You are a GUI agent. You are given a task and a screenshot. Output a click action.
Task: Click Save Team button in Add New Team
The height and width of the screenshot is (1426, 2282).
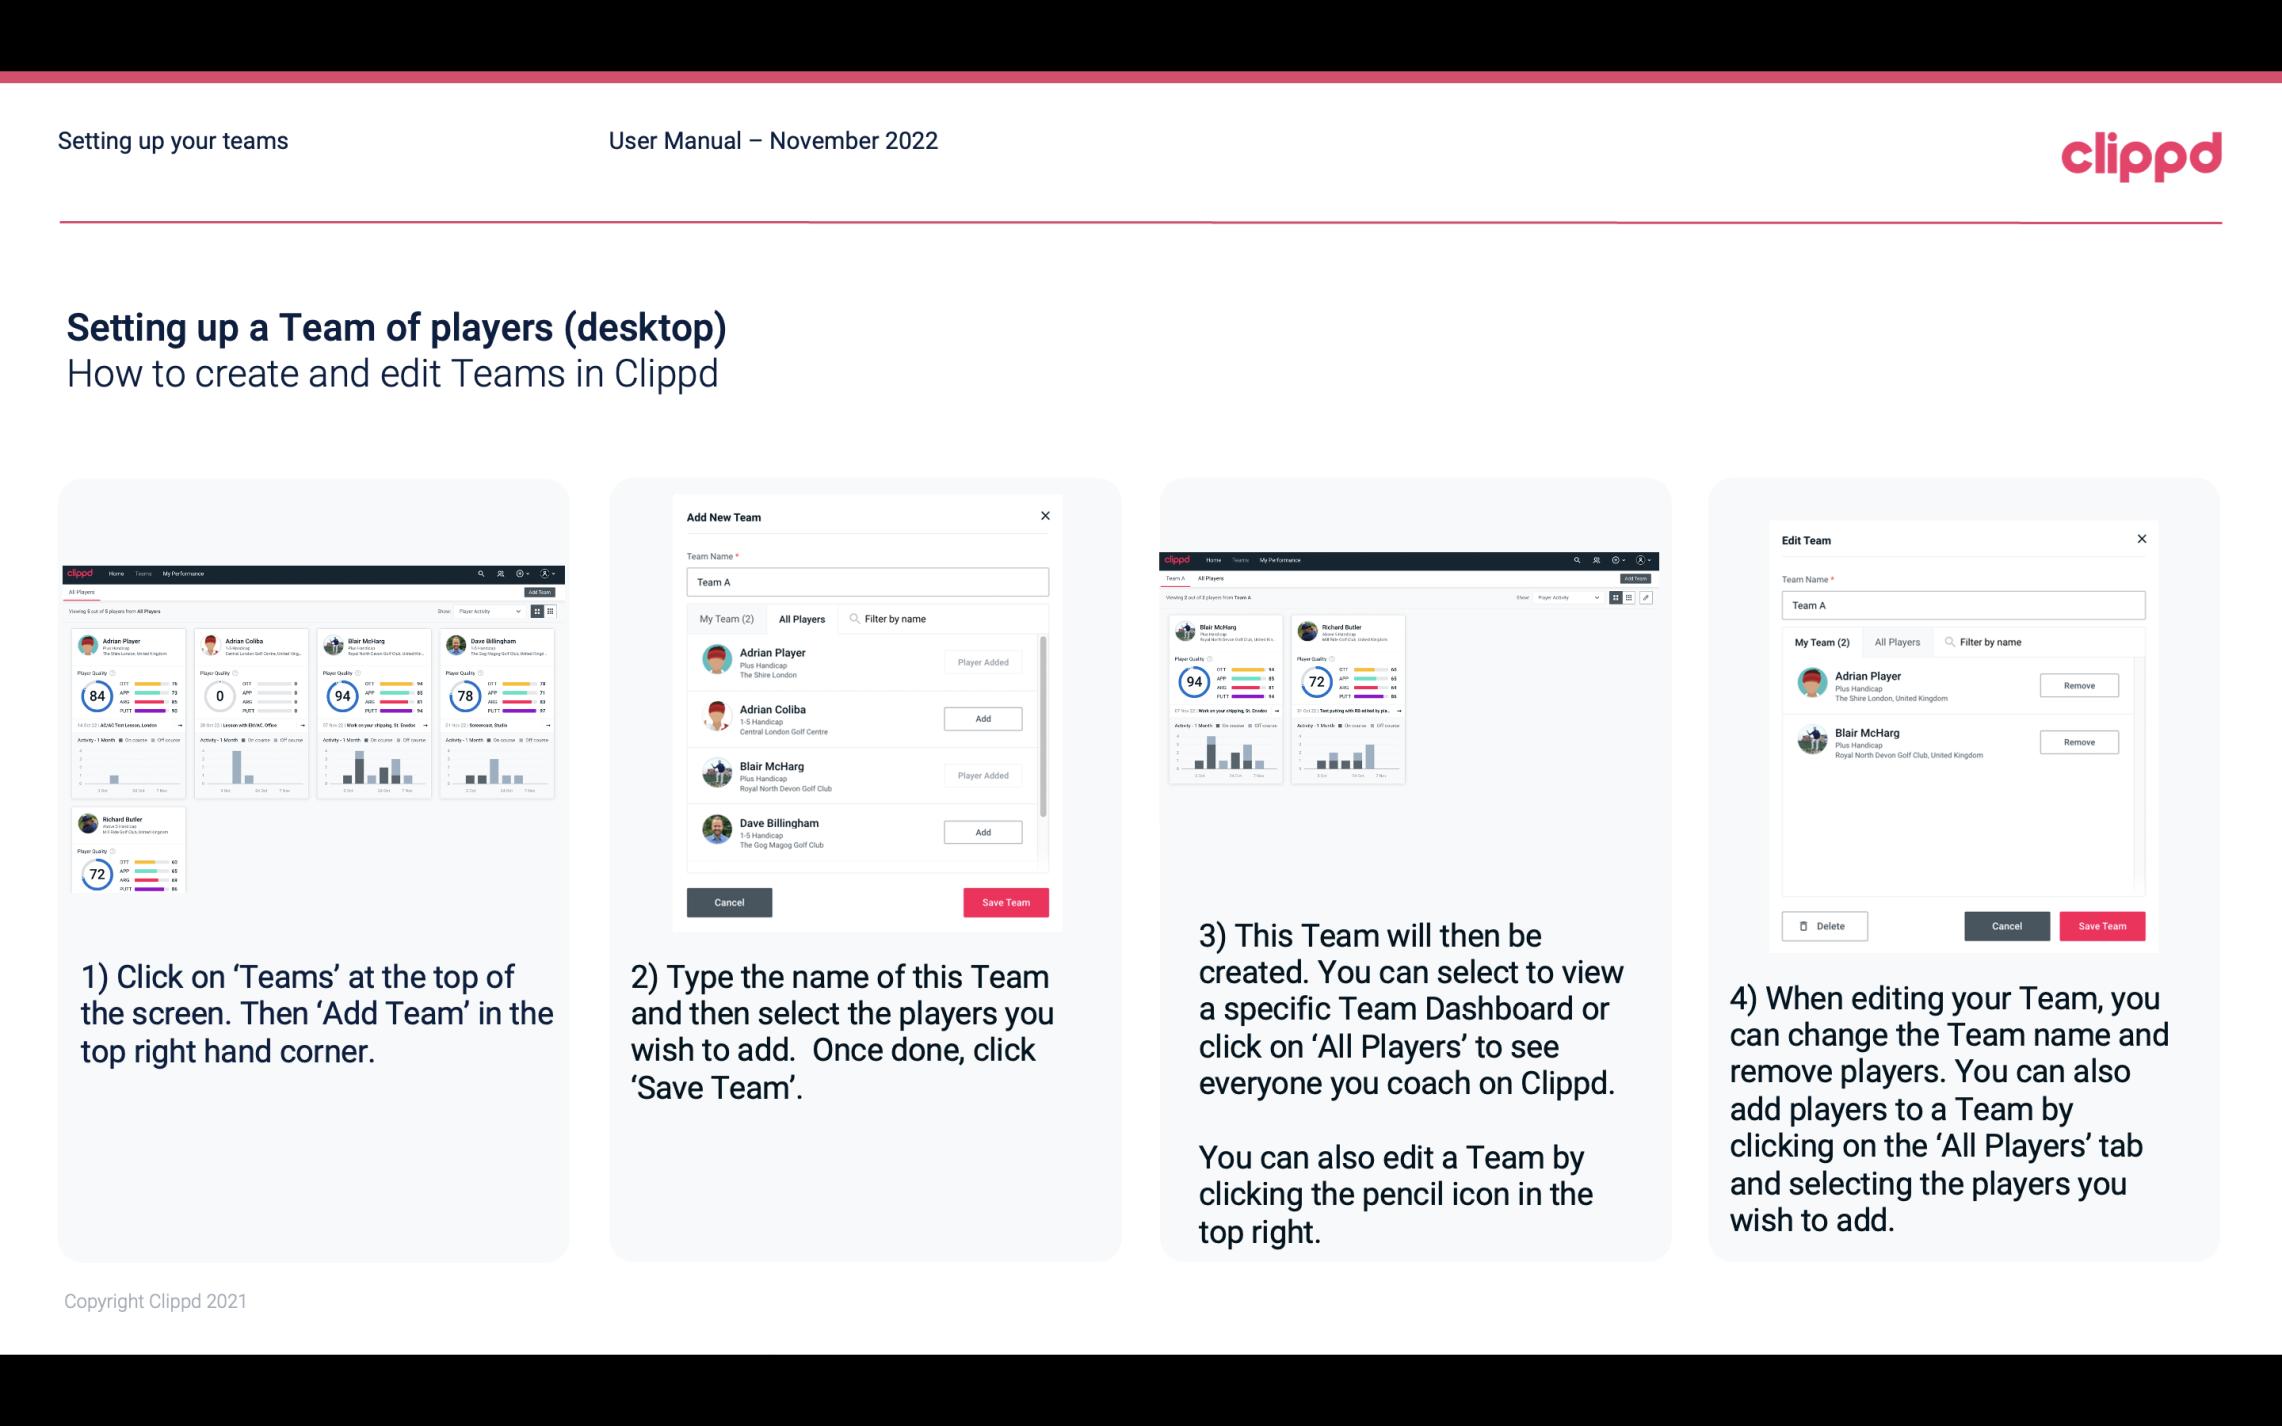[1004, 900]
